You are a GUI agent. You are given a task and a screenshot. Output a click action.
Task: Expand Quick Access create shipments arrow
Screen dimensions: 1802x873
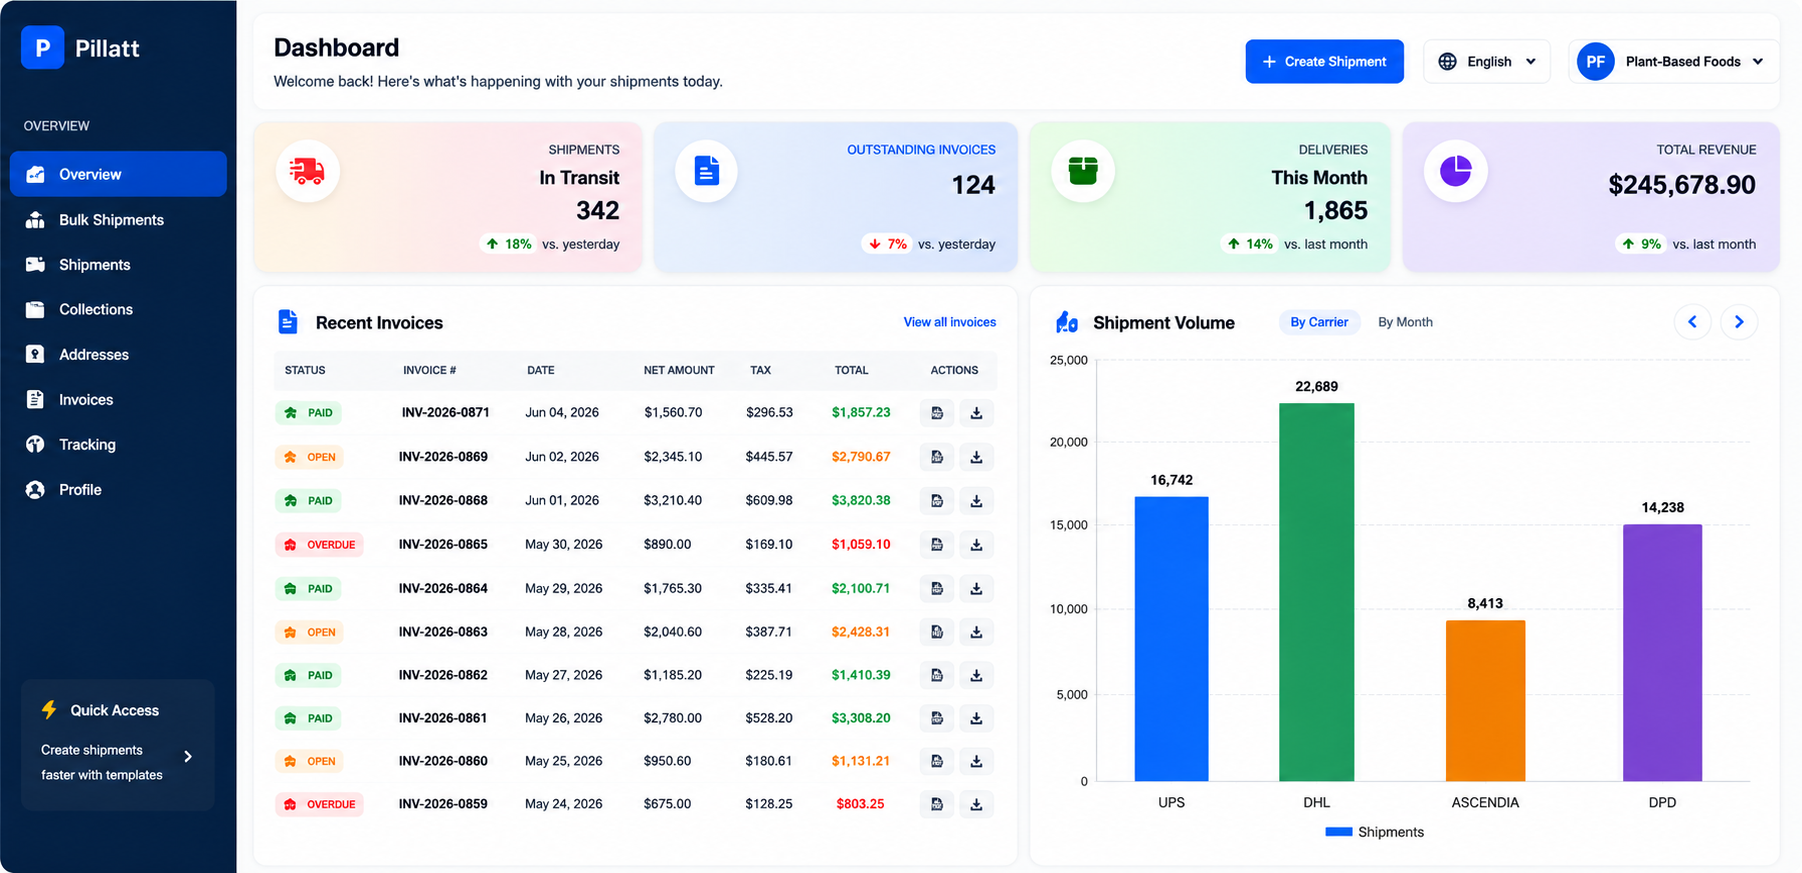(188, 757)
